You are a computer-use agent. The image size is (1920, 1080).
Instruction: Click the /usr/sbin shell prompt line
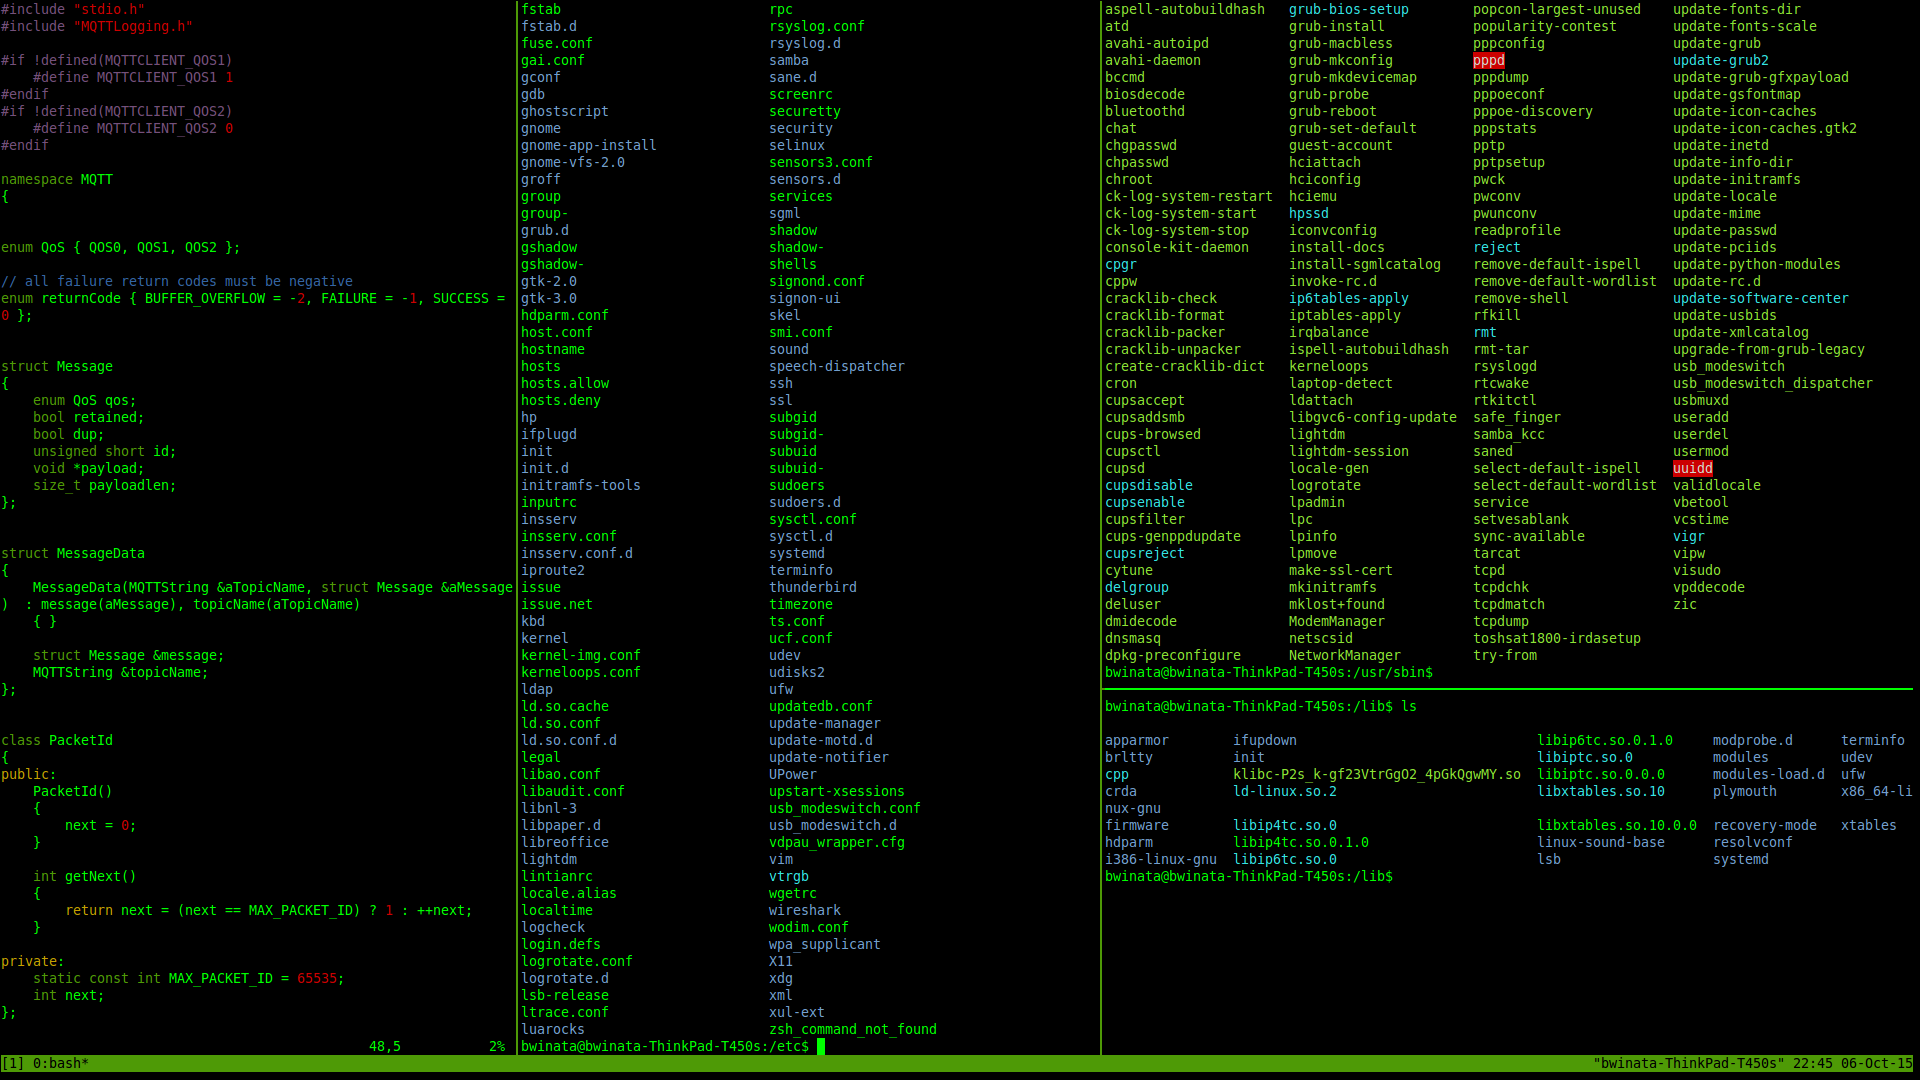[x=1268, y=672]
